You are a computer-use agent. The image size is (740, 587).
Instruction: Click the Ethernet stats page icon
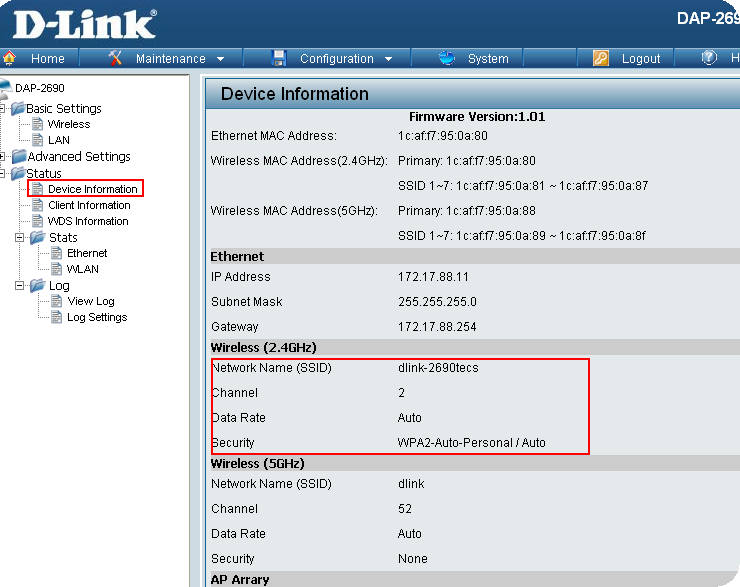click(x=56, y=253)
